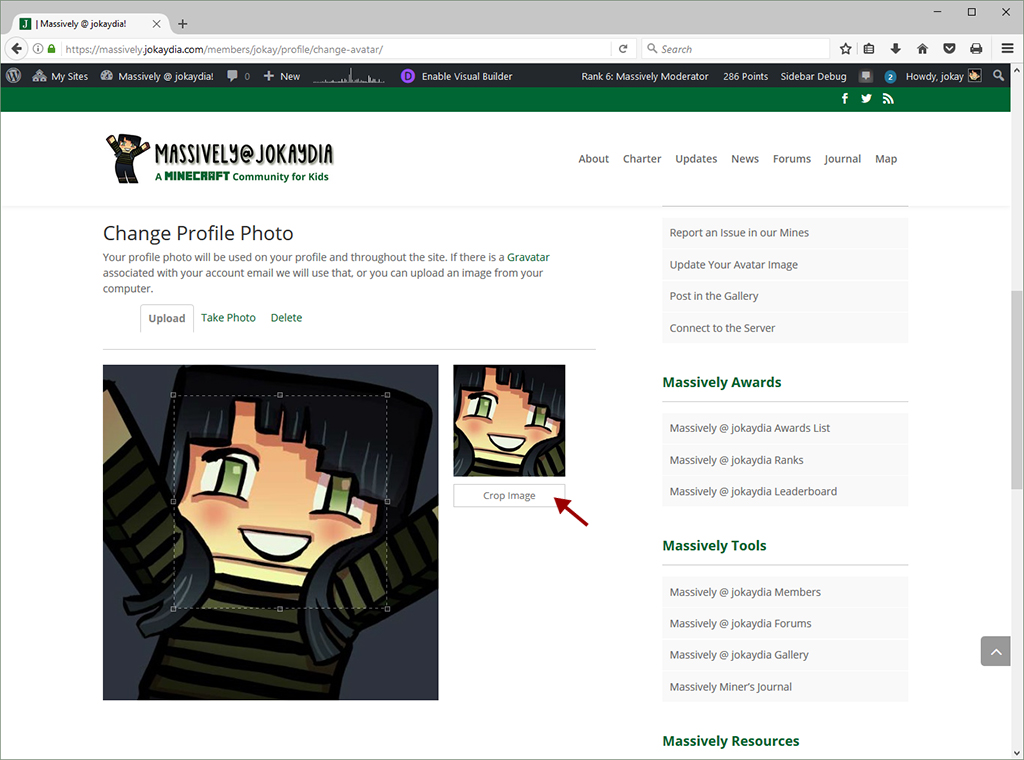This screenshot has width=1024, height=760.
Task: Open Post in the Gallery link
Action: click(785, 296)
